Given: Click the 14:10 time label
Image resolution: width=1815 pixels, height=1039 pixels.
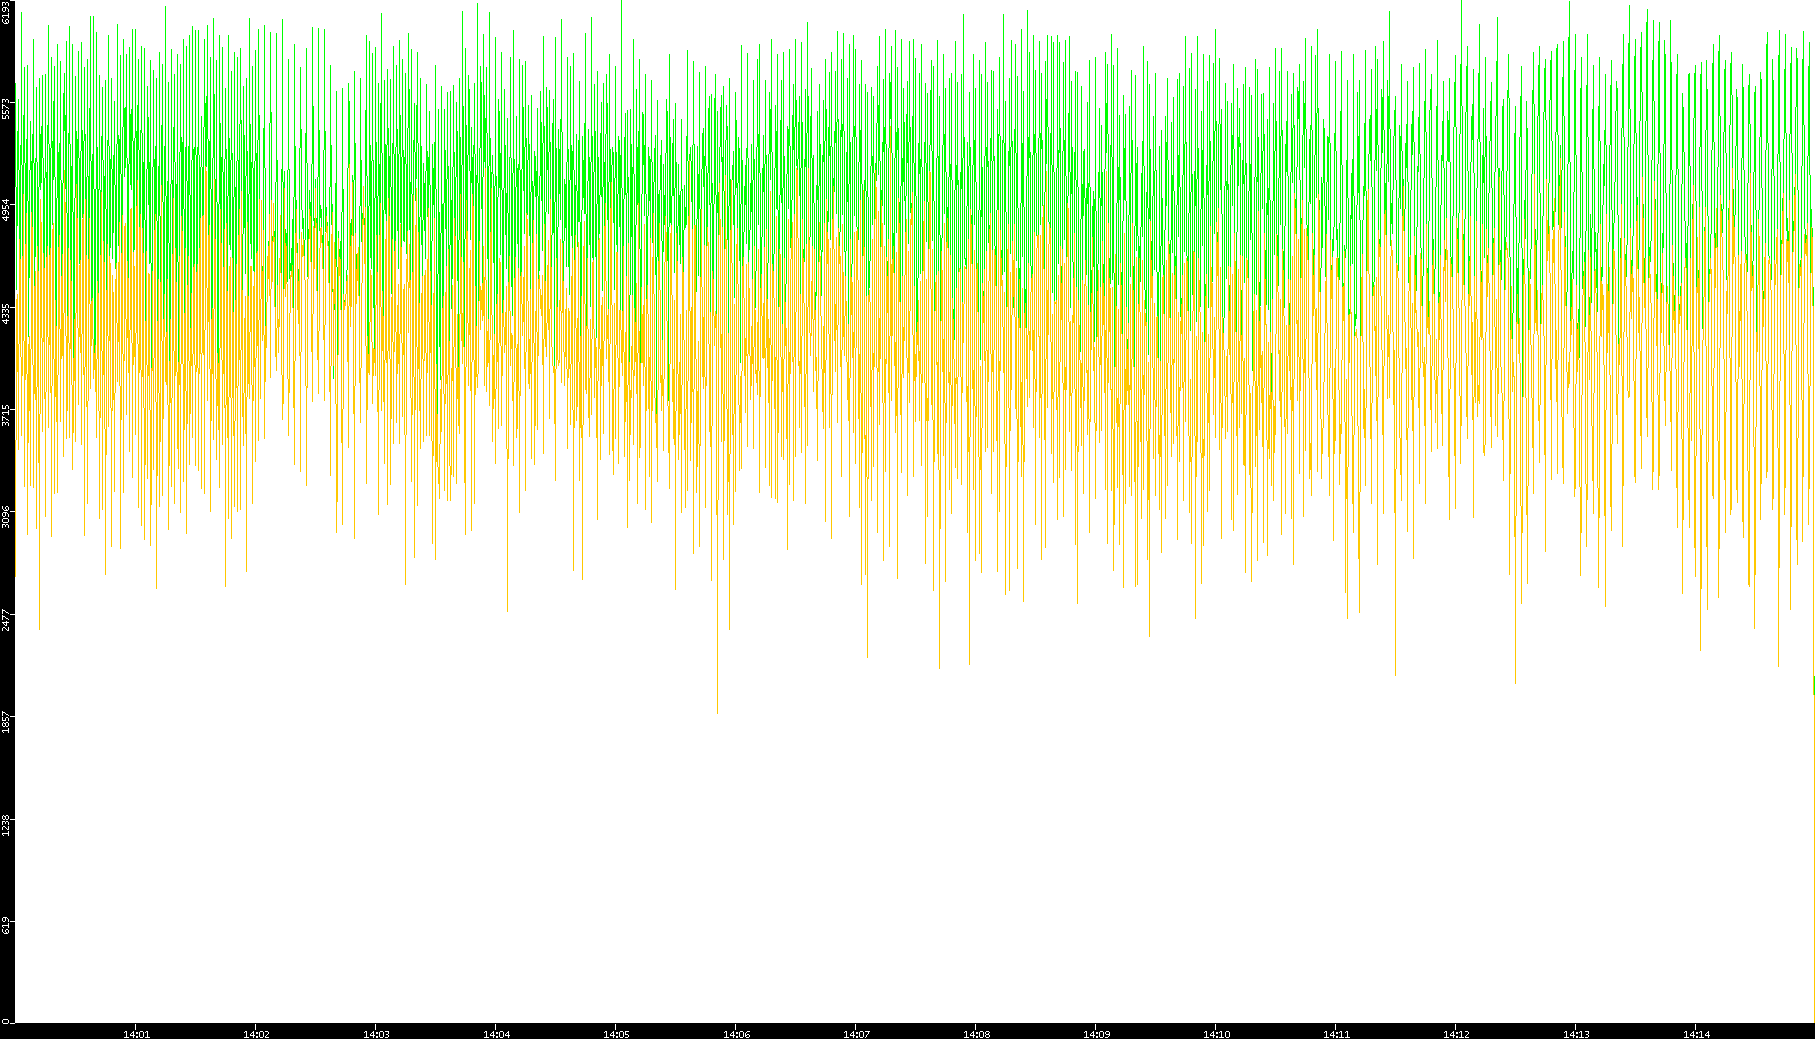Looking at the screenshot, I should (x=1216, y=1034).
